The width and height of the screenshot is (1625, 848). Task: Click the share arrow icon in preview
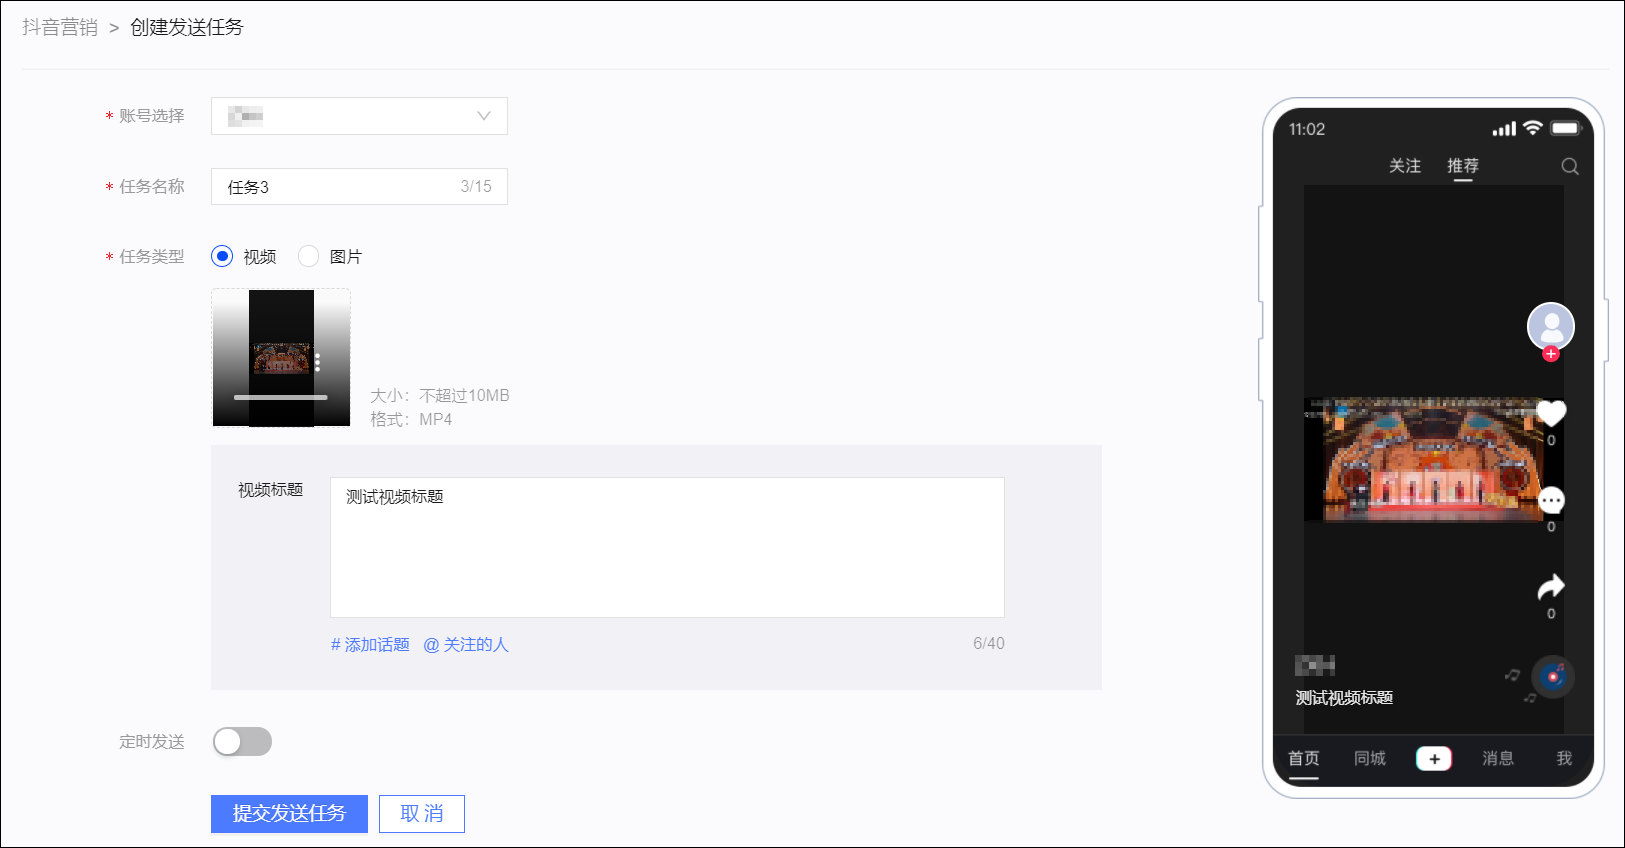1551,587
